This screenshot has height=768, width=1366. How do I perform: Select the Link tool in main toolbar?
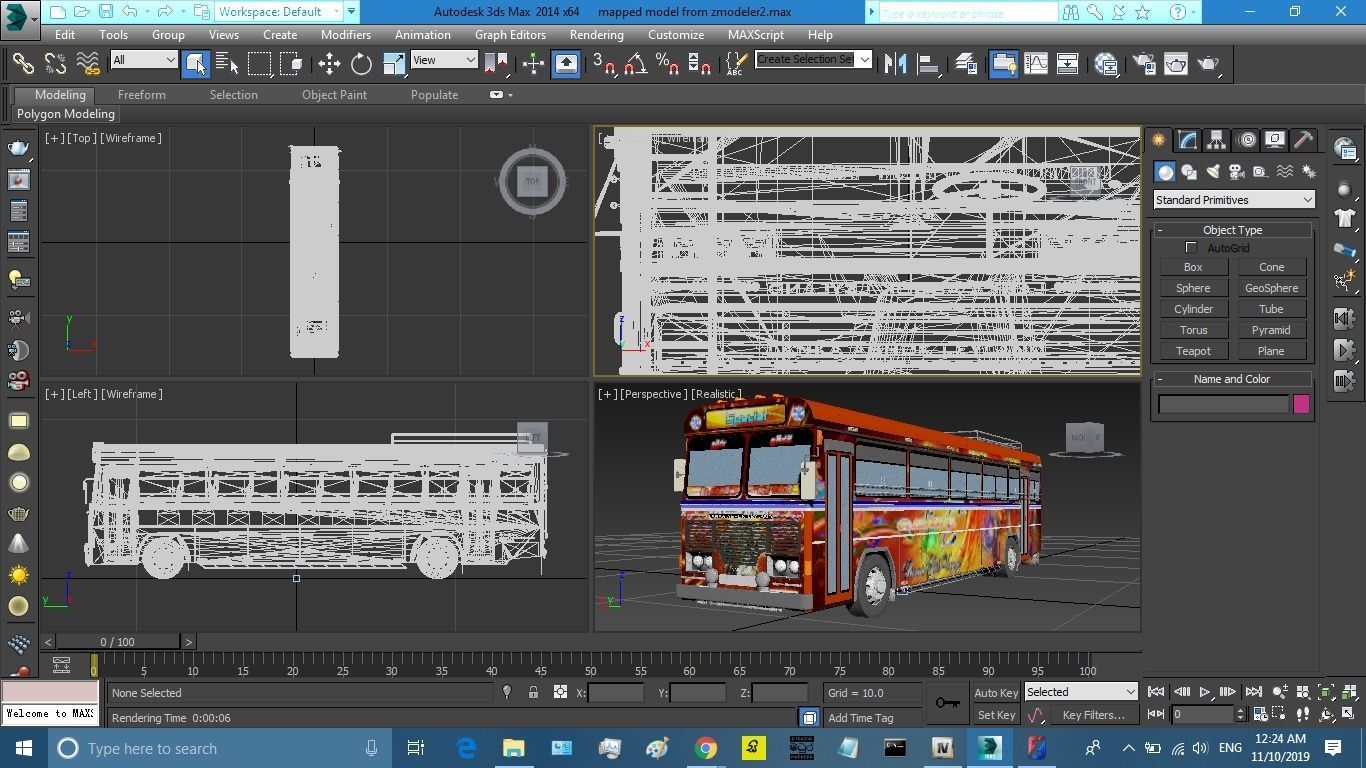[23, 64]
